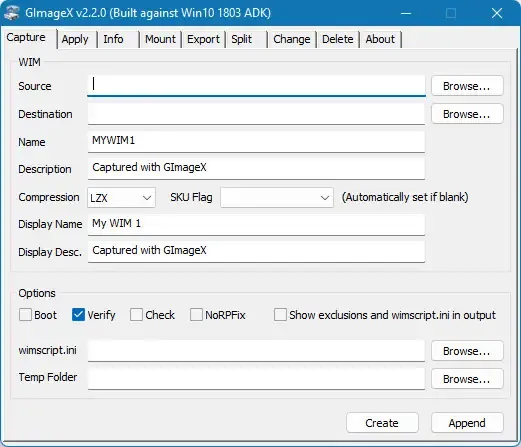Image resolution: width=521 pixels, height=447 pixels.
Task: Switch to the Apply tab
Action: tap(75, 39)
